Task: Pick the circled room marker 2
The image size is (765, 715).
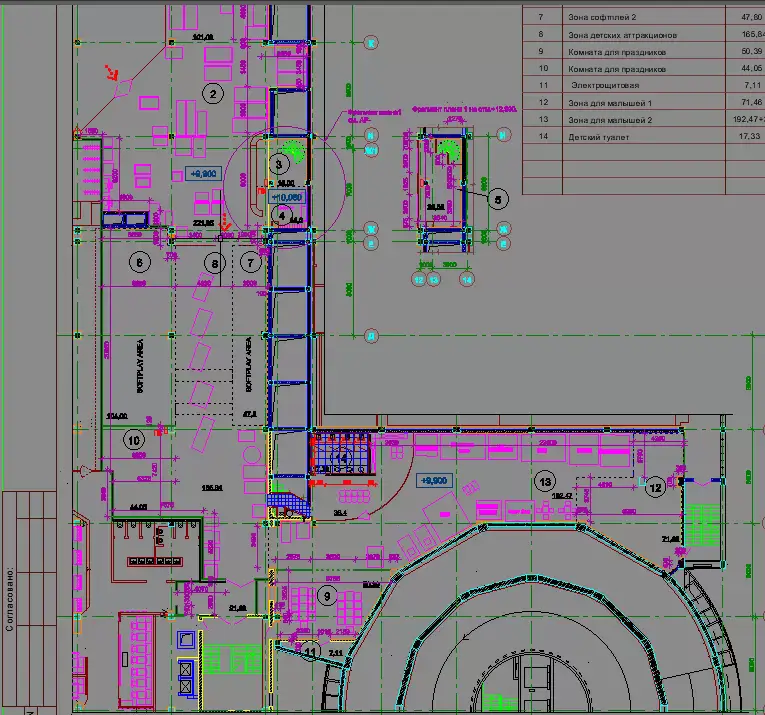Action: pyautogui.click(x=213, y=94)
